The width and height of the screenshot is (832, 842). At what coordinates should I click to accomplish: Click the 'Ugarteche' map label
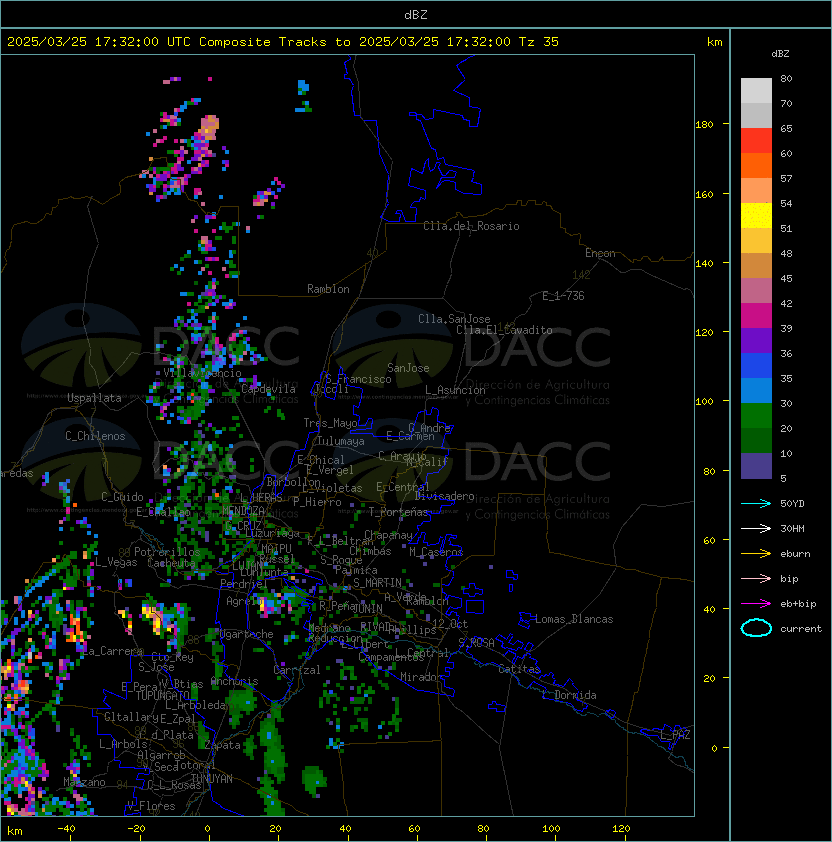(x=247, y=634)
